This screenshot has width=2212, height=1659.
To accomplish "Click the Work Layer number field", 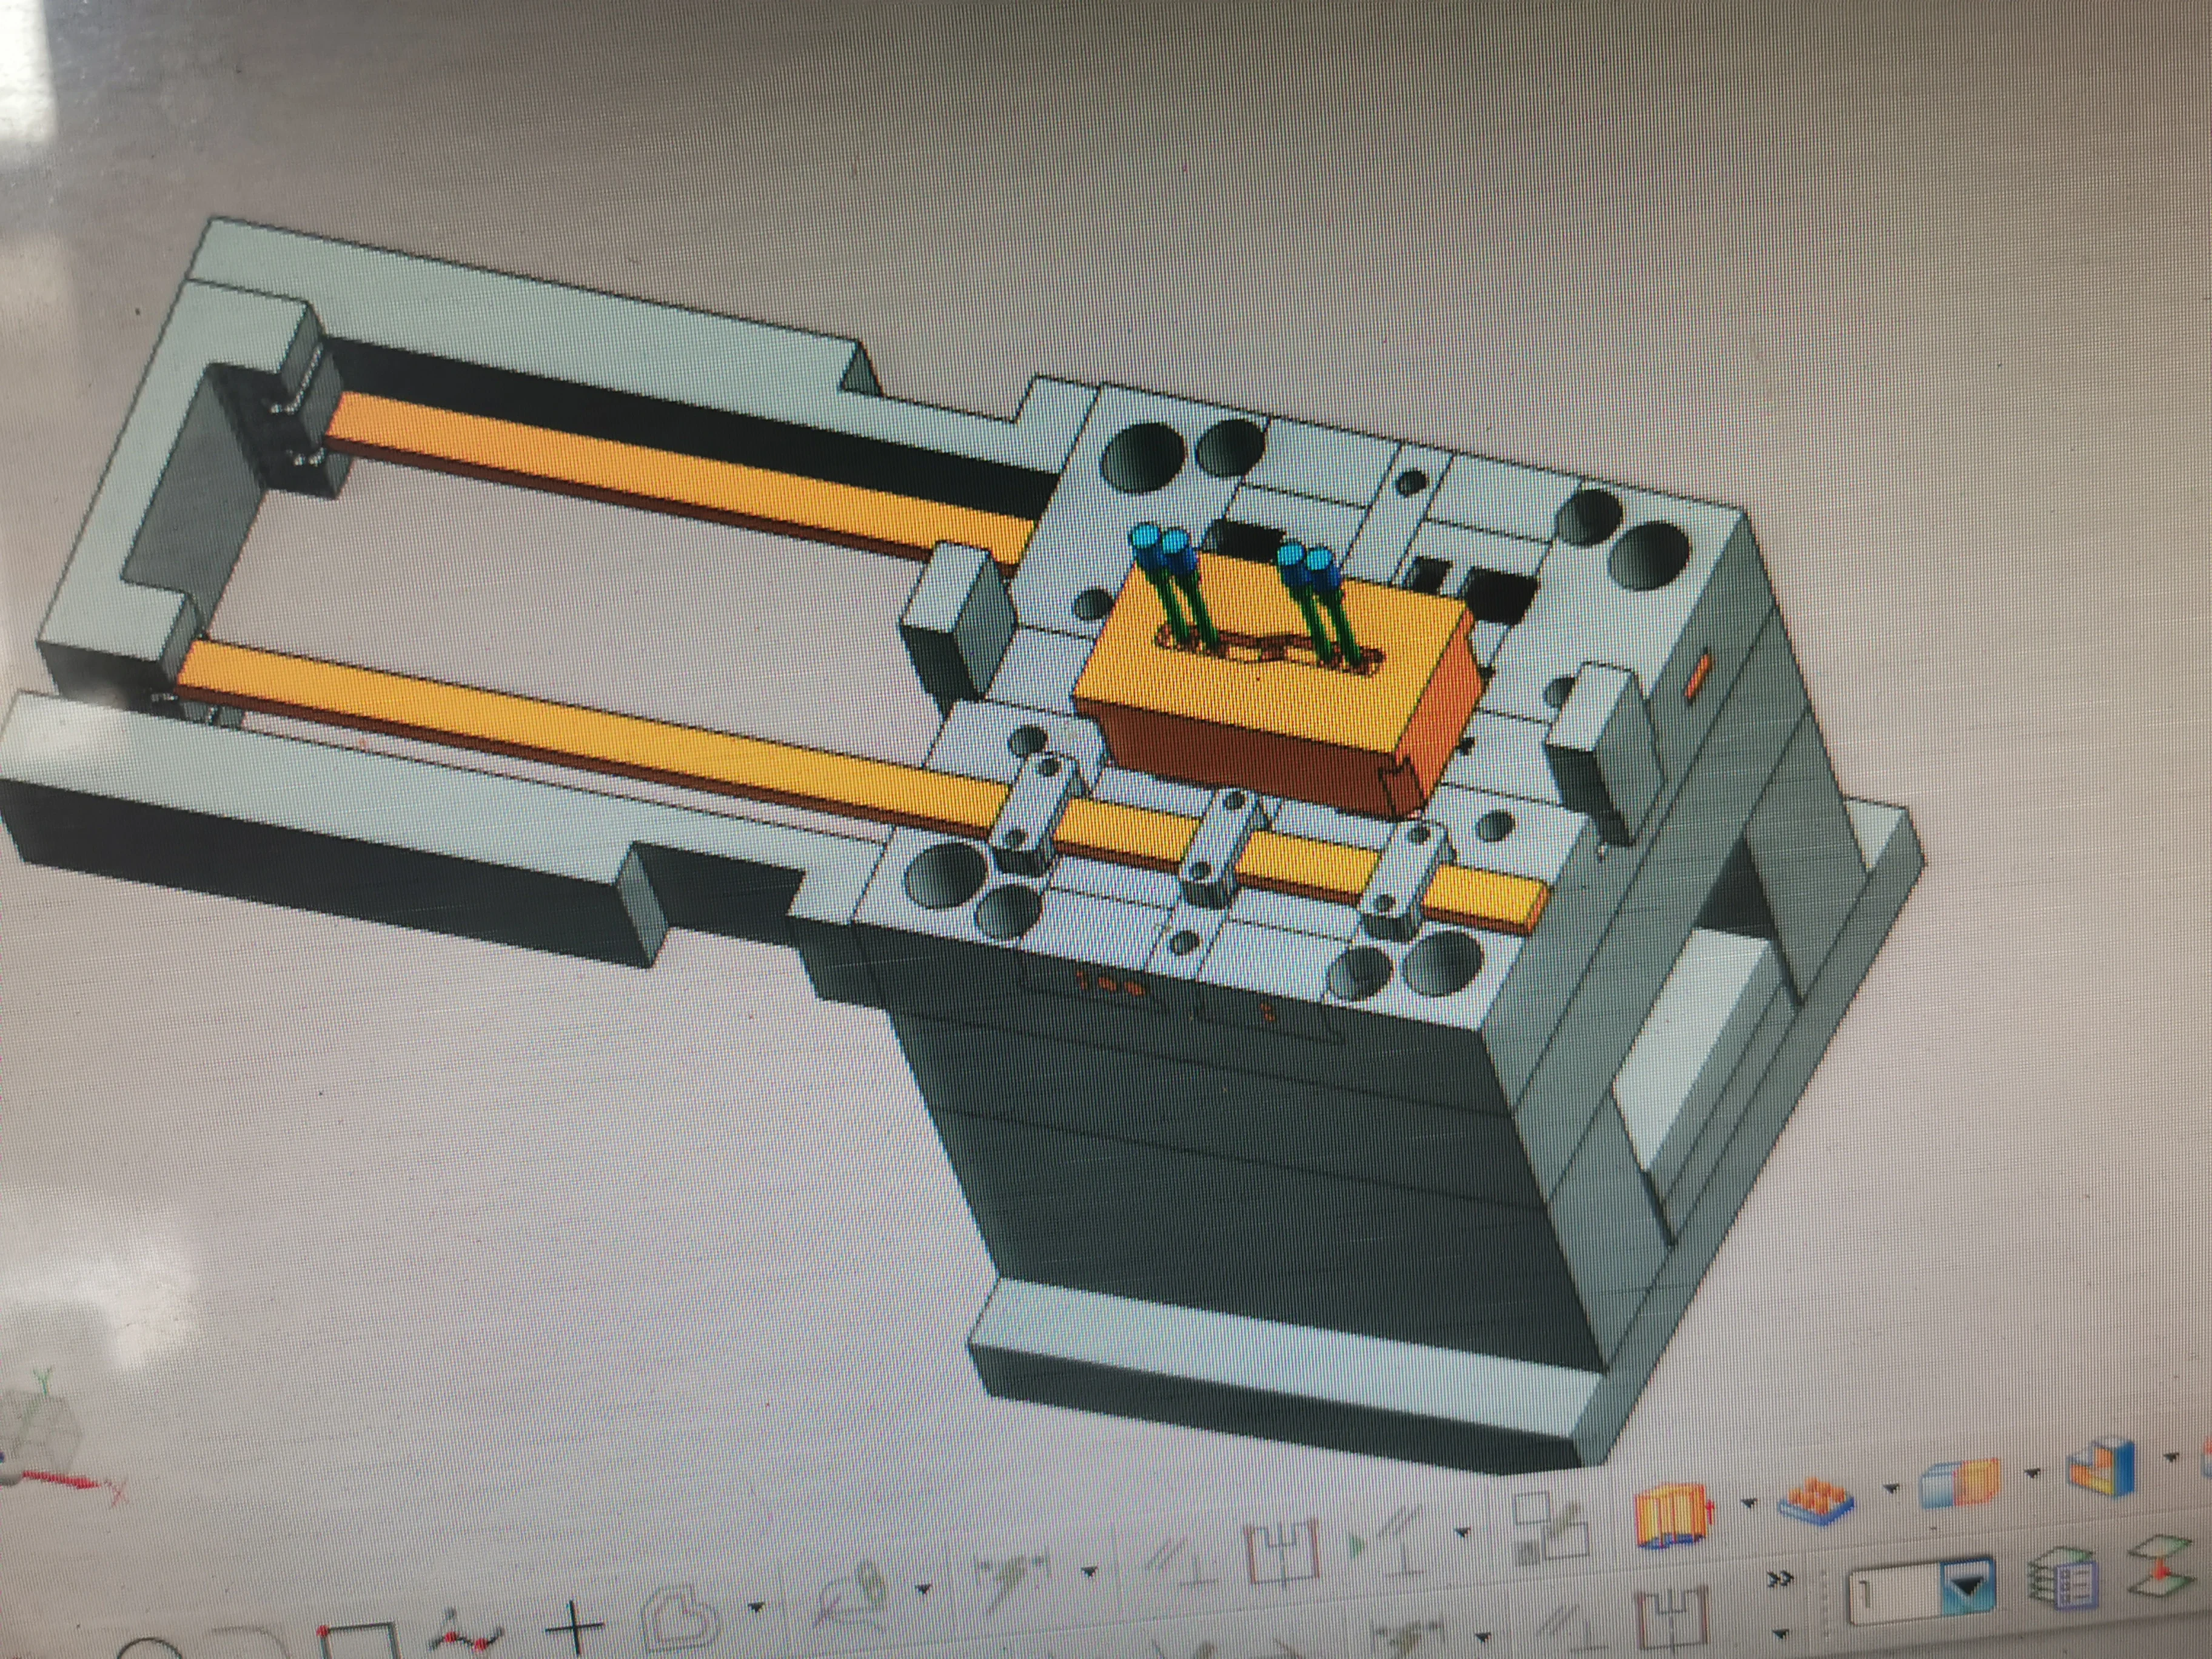I will (1894, 1594).
